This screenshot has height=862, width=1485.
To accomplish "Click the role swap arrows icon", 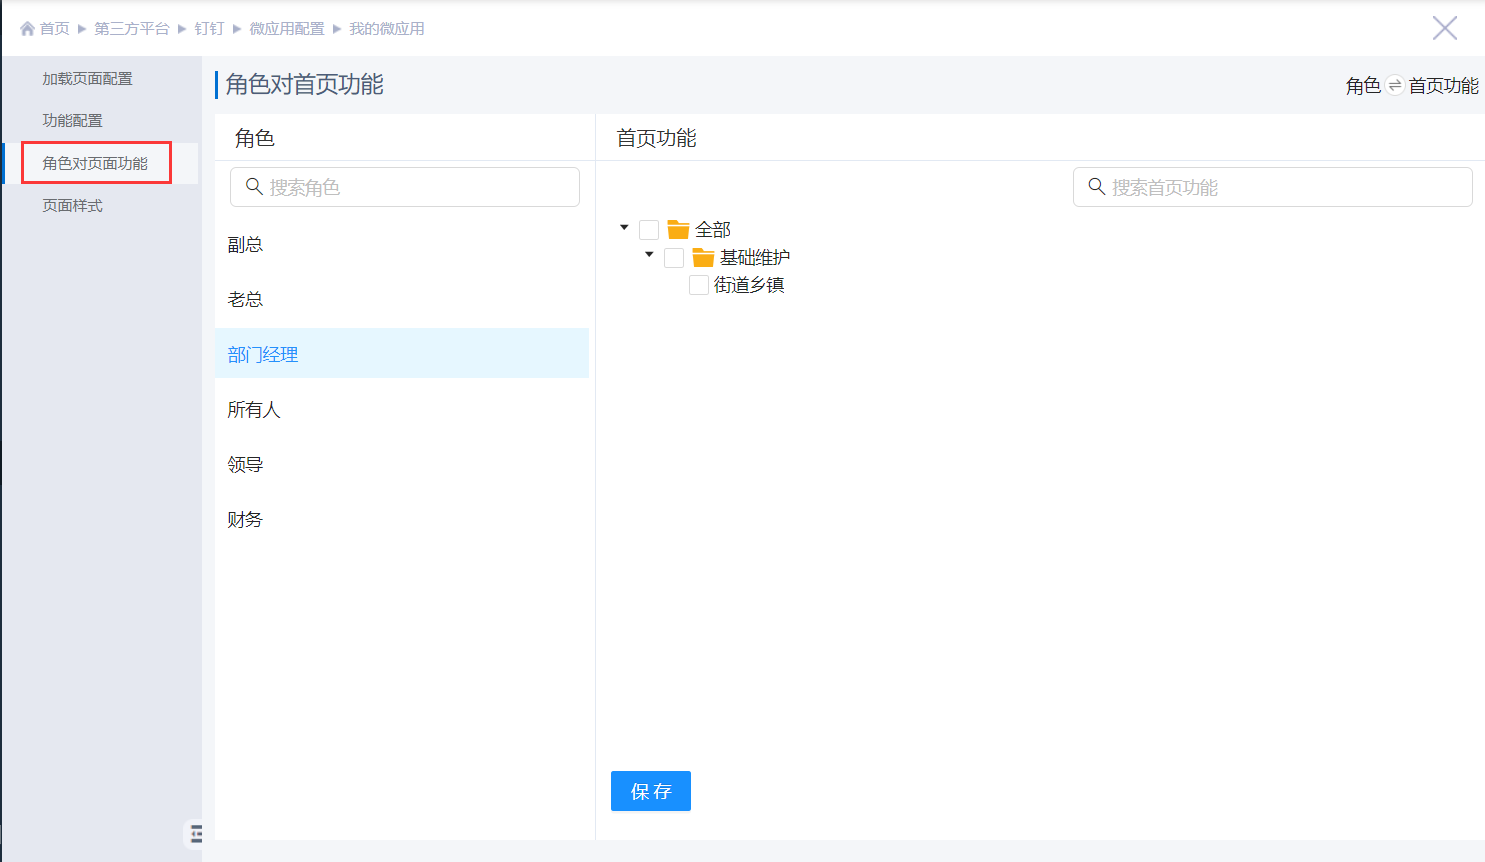I will tap(1395, 86).
